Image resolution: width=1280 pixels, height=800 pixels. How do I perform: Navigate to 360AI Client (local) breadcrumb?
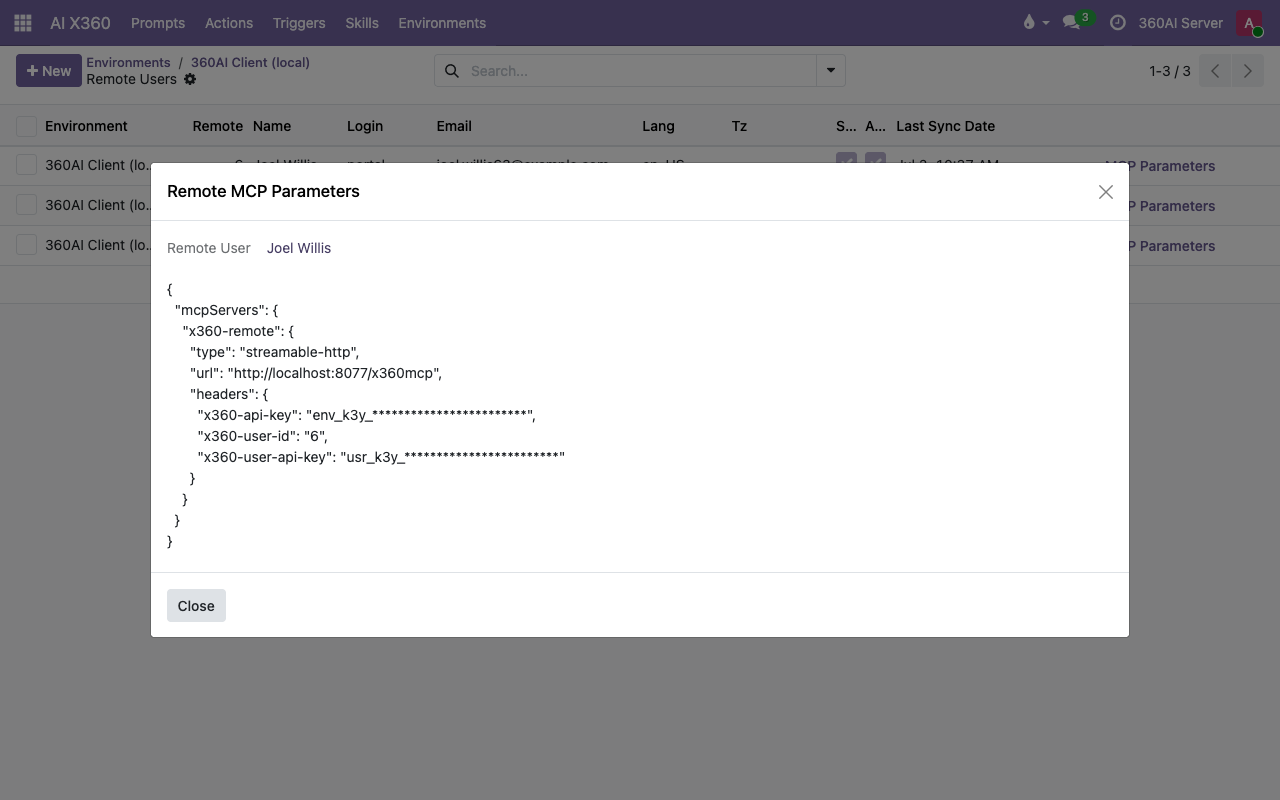[x=250, y=62]
